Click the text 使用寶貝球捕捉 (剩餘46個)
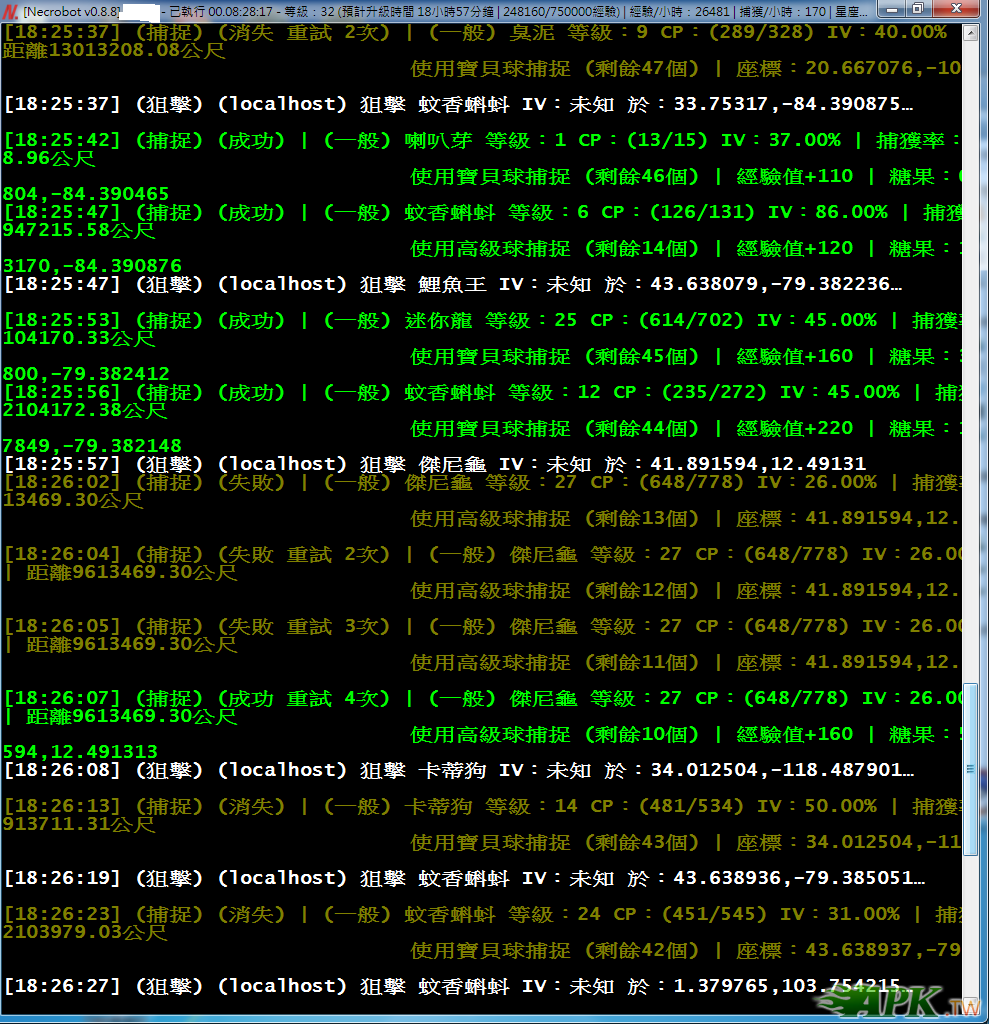 (555, 176)
